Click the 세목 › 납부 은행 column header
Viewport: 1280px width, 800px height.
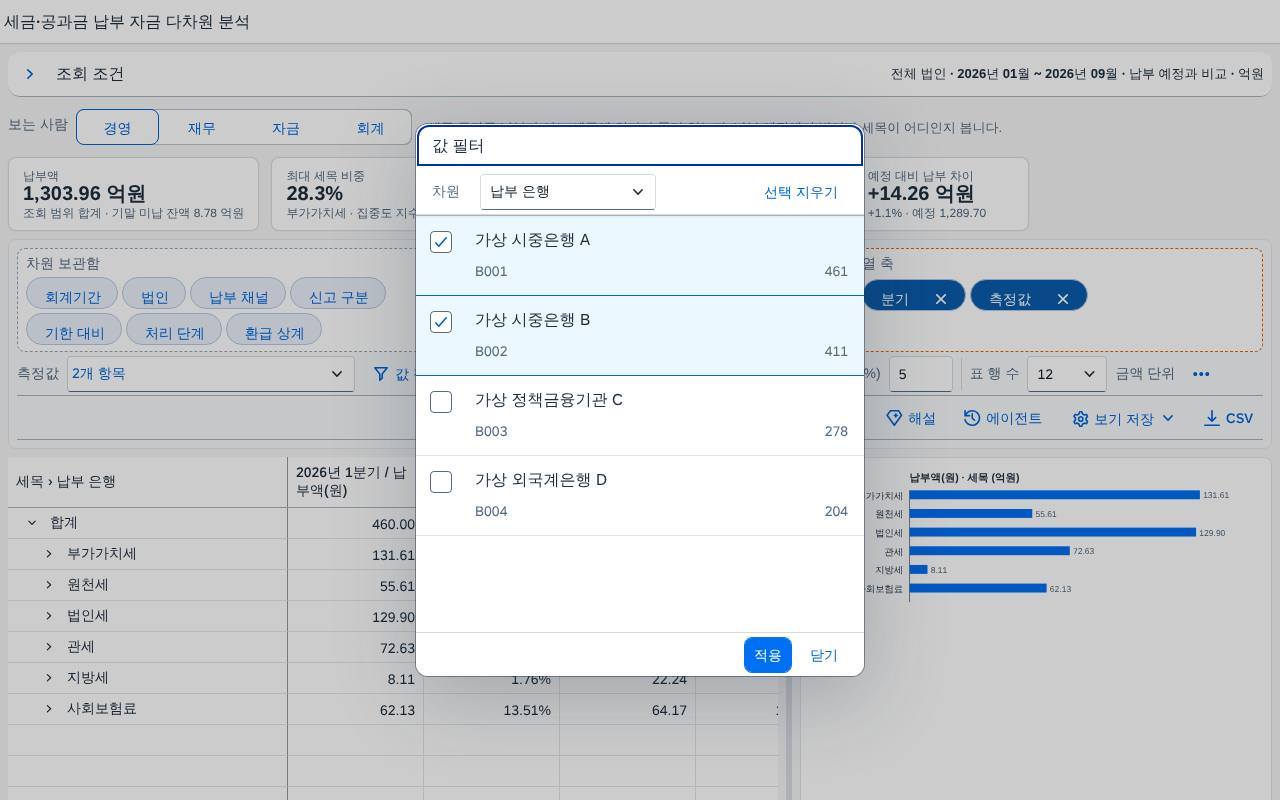(x=148, y=482)
